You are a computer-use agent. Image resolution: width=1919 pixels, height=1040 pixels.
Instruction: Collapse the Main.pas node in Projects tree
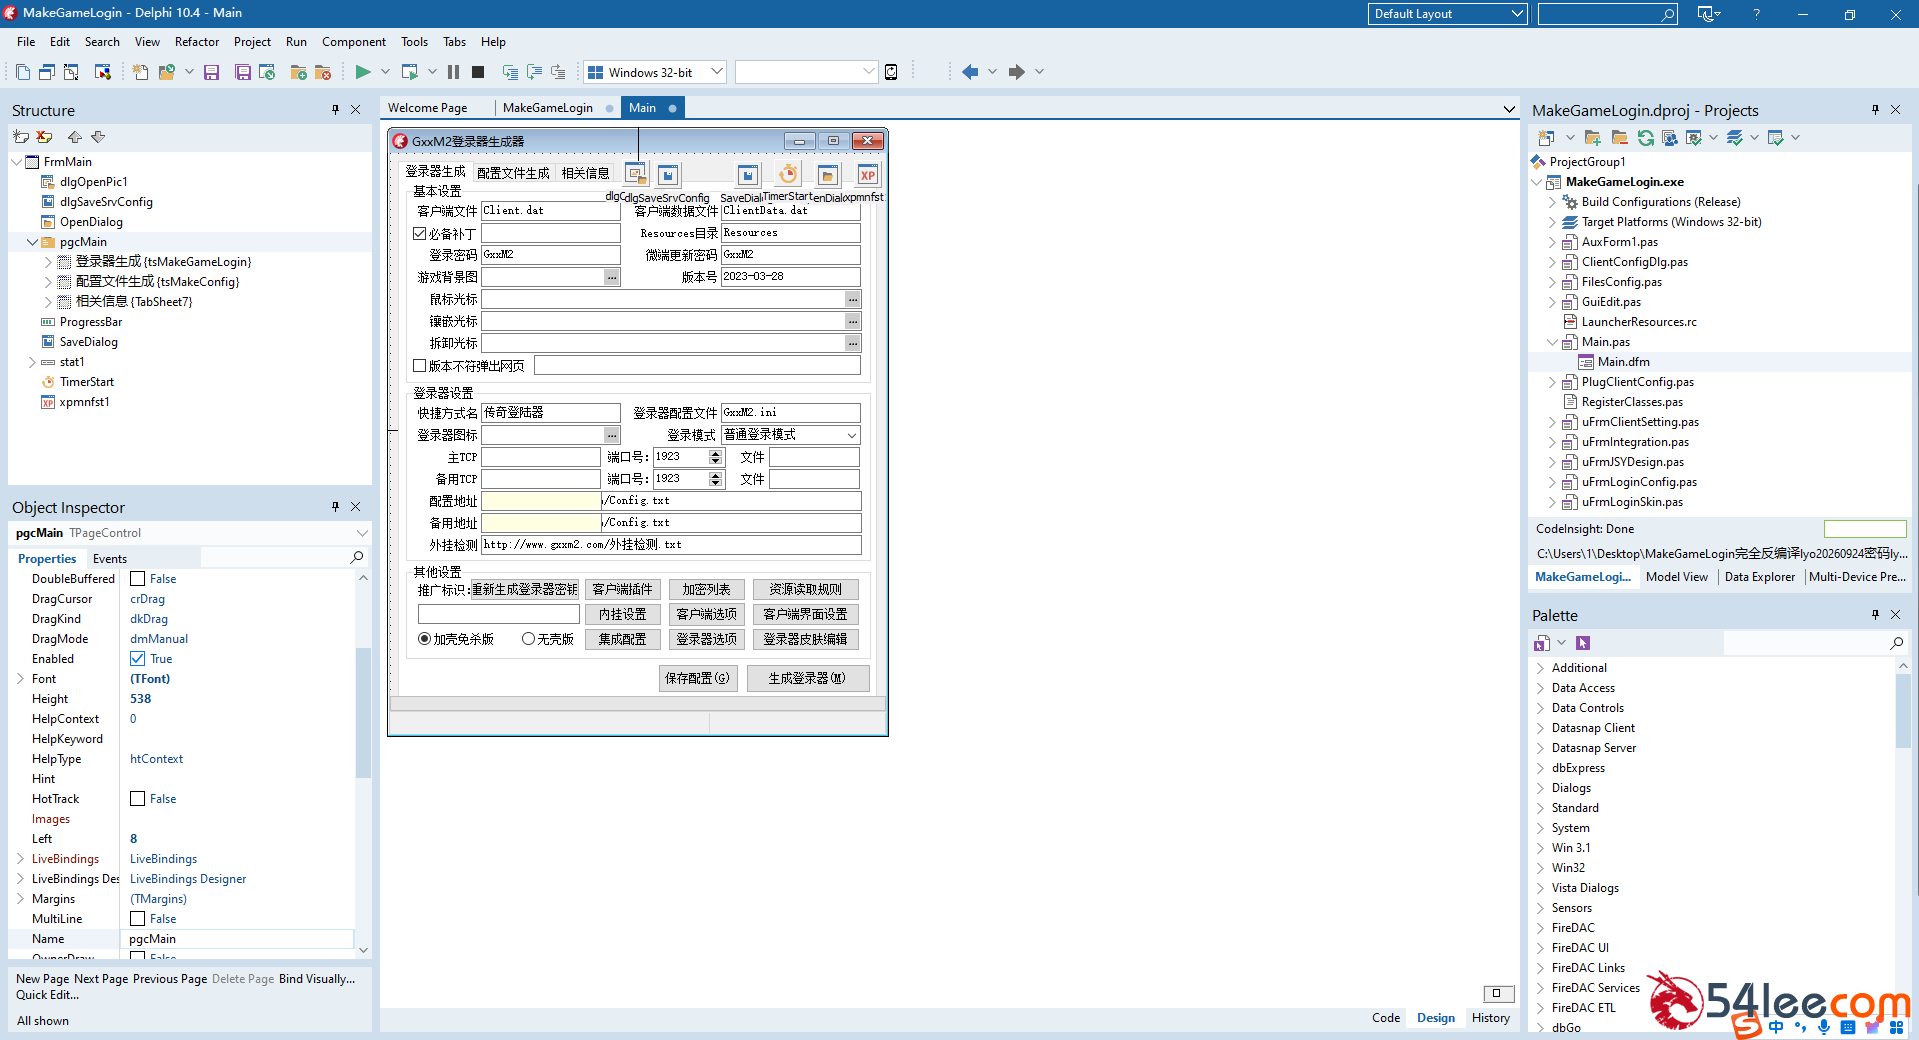tap(1552, 342)
